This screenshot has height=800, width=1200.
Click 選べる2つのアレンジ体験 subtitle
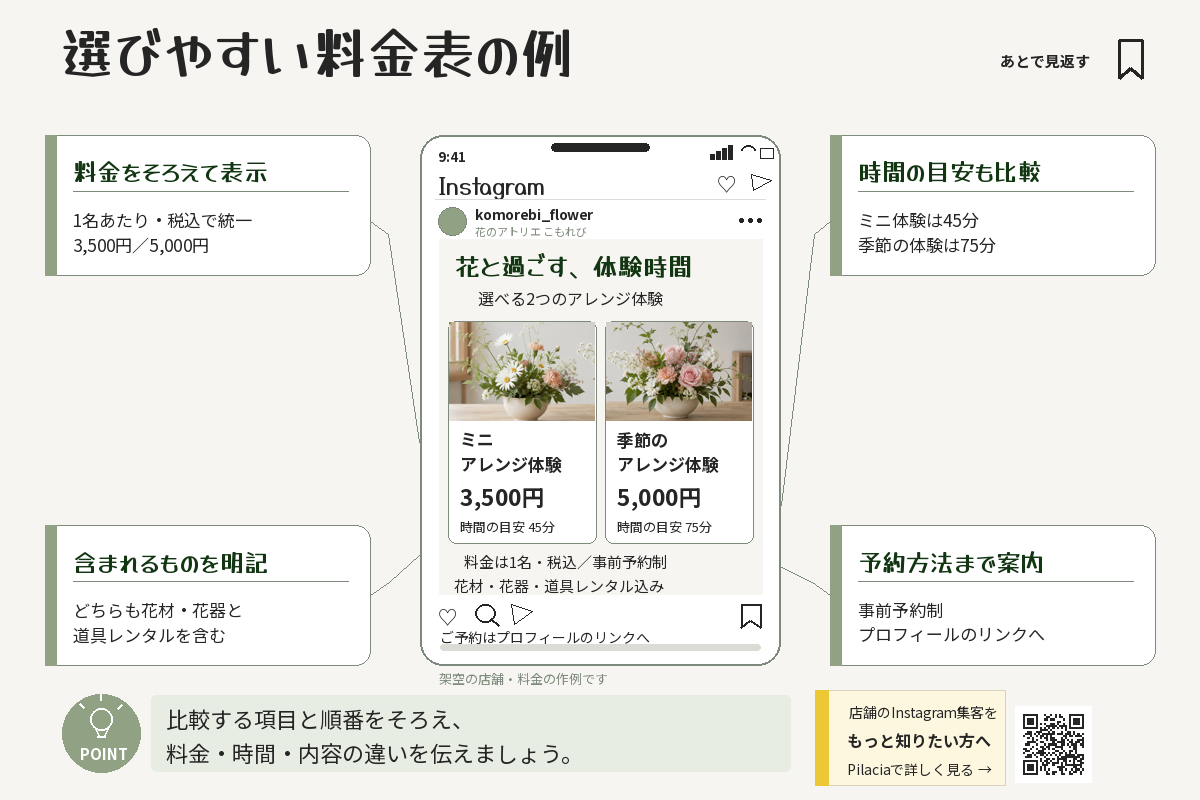coord(571,299)
